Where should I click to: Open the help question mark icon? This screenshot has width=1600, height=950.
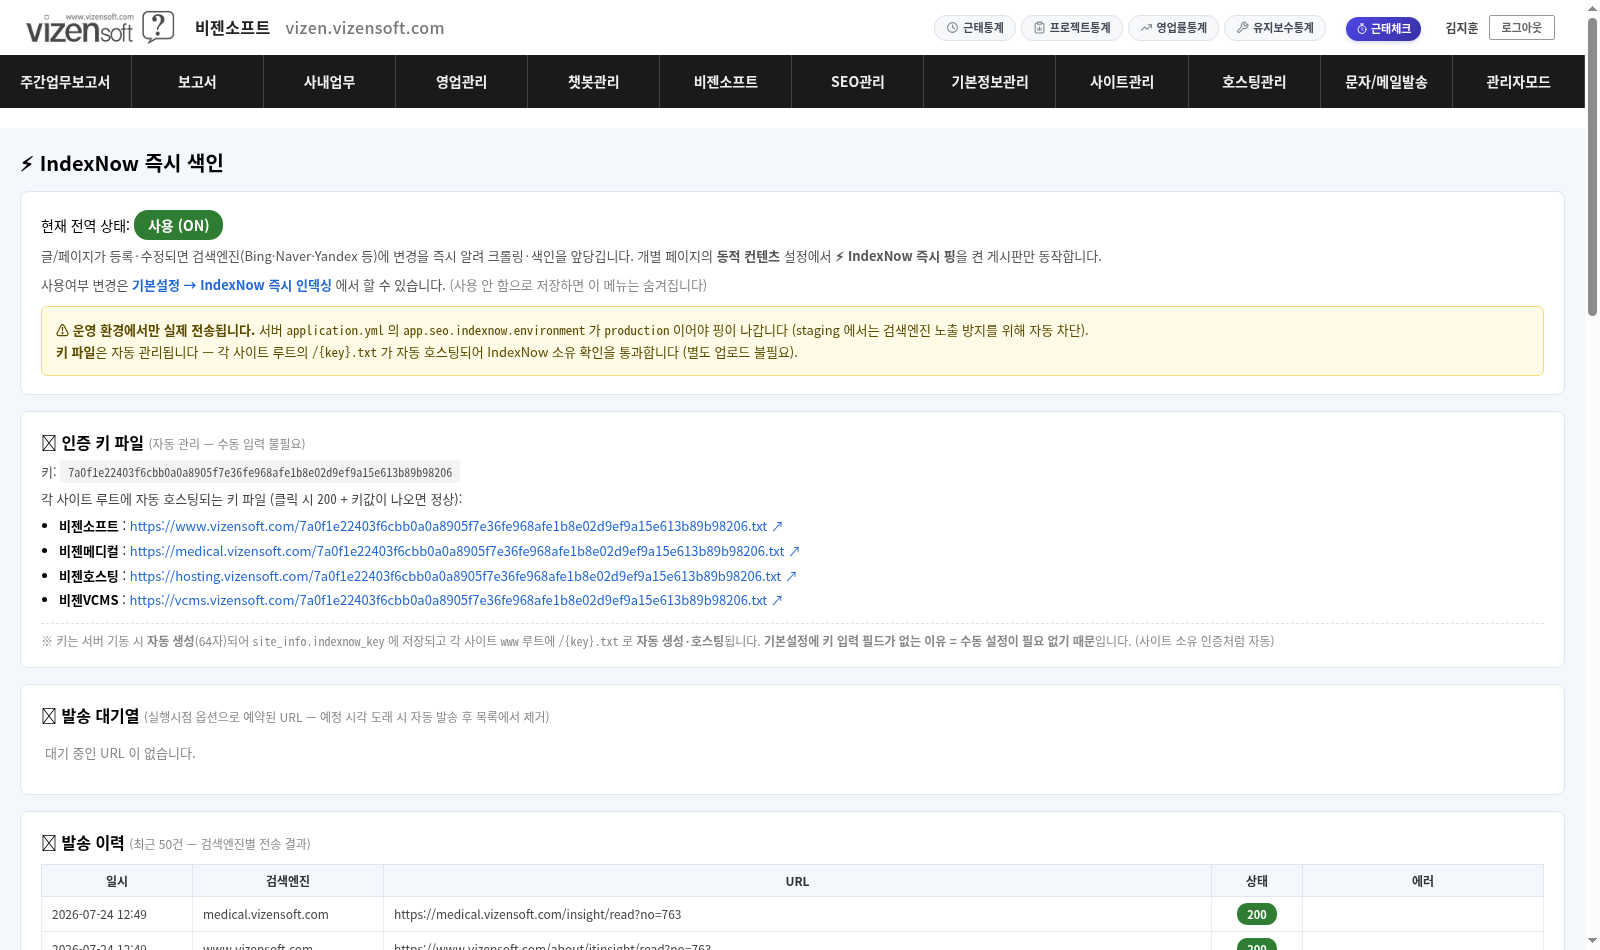[x=158, y=27]
